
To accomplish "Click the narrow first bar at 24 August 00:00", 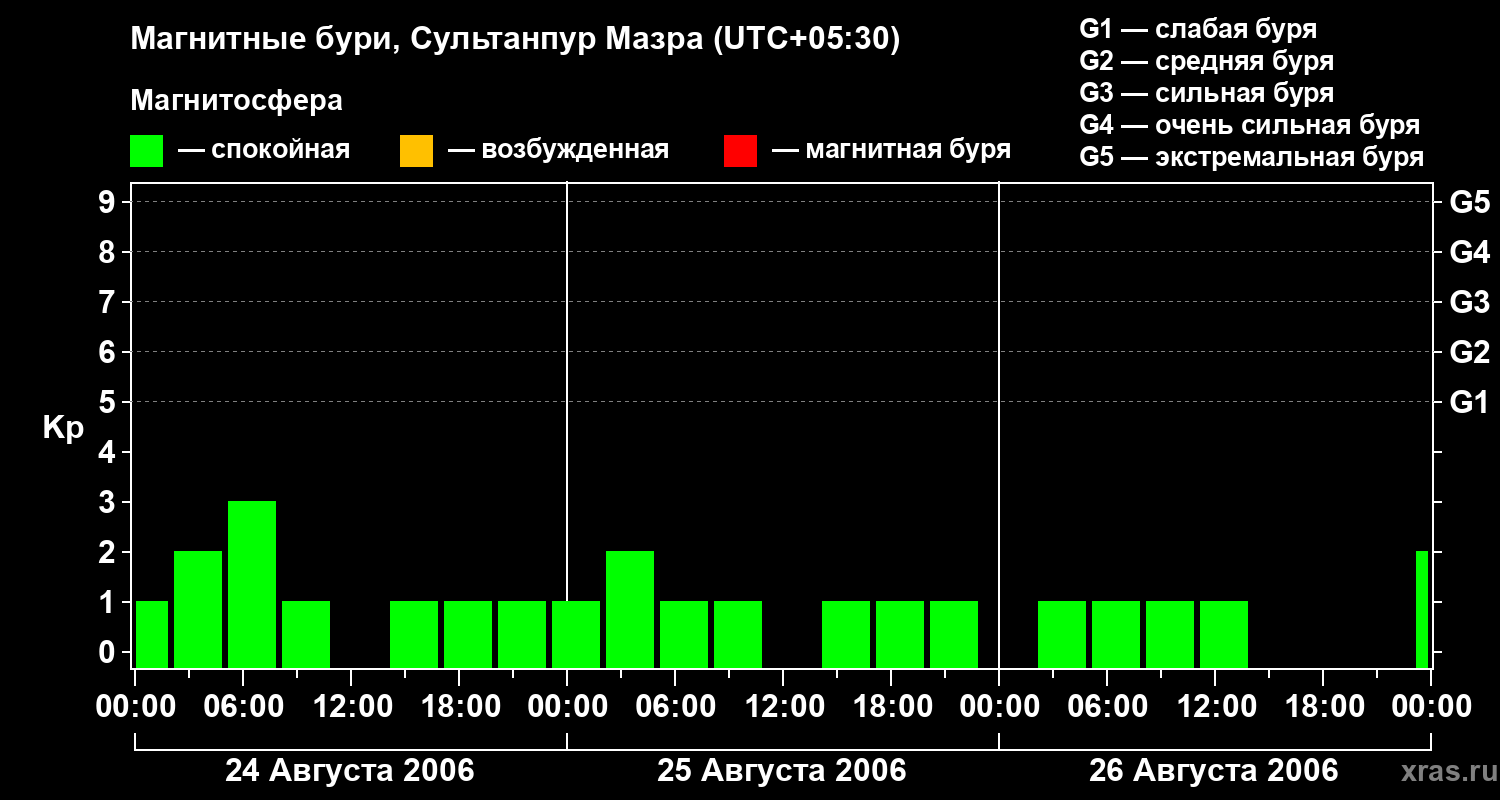I will pyautogui.click(x=152, y=634).
